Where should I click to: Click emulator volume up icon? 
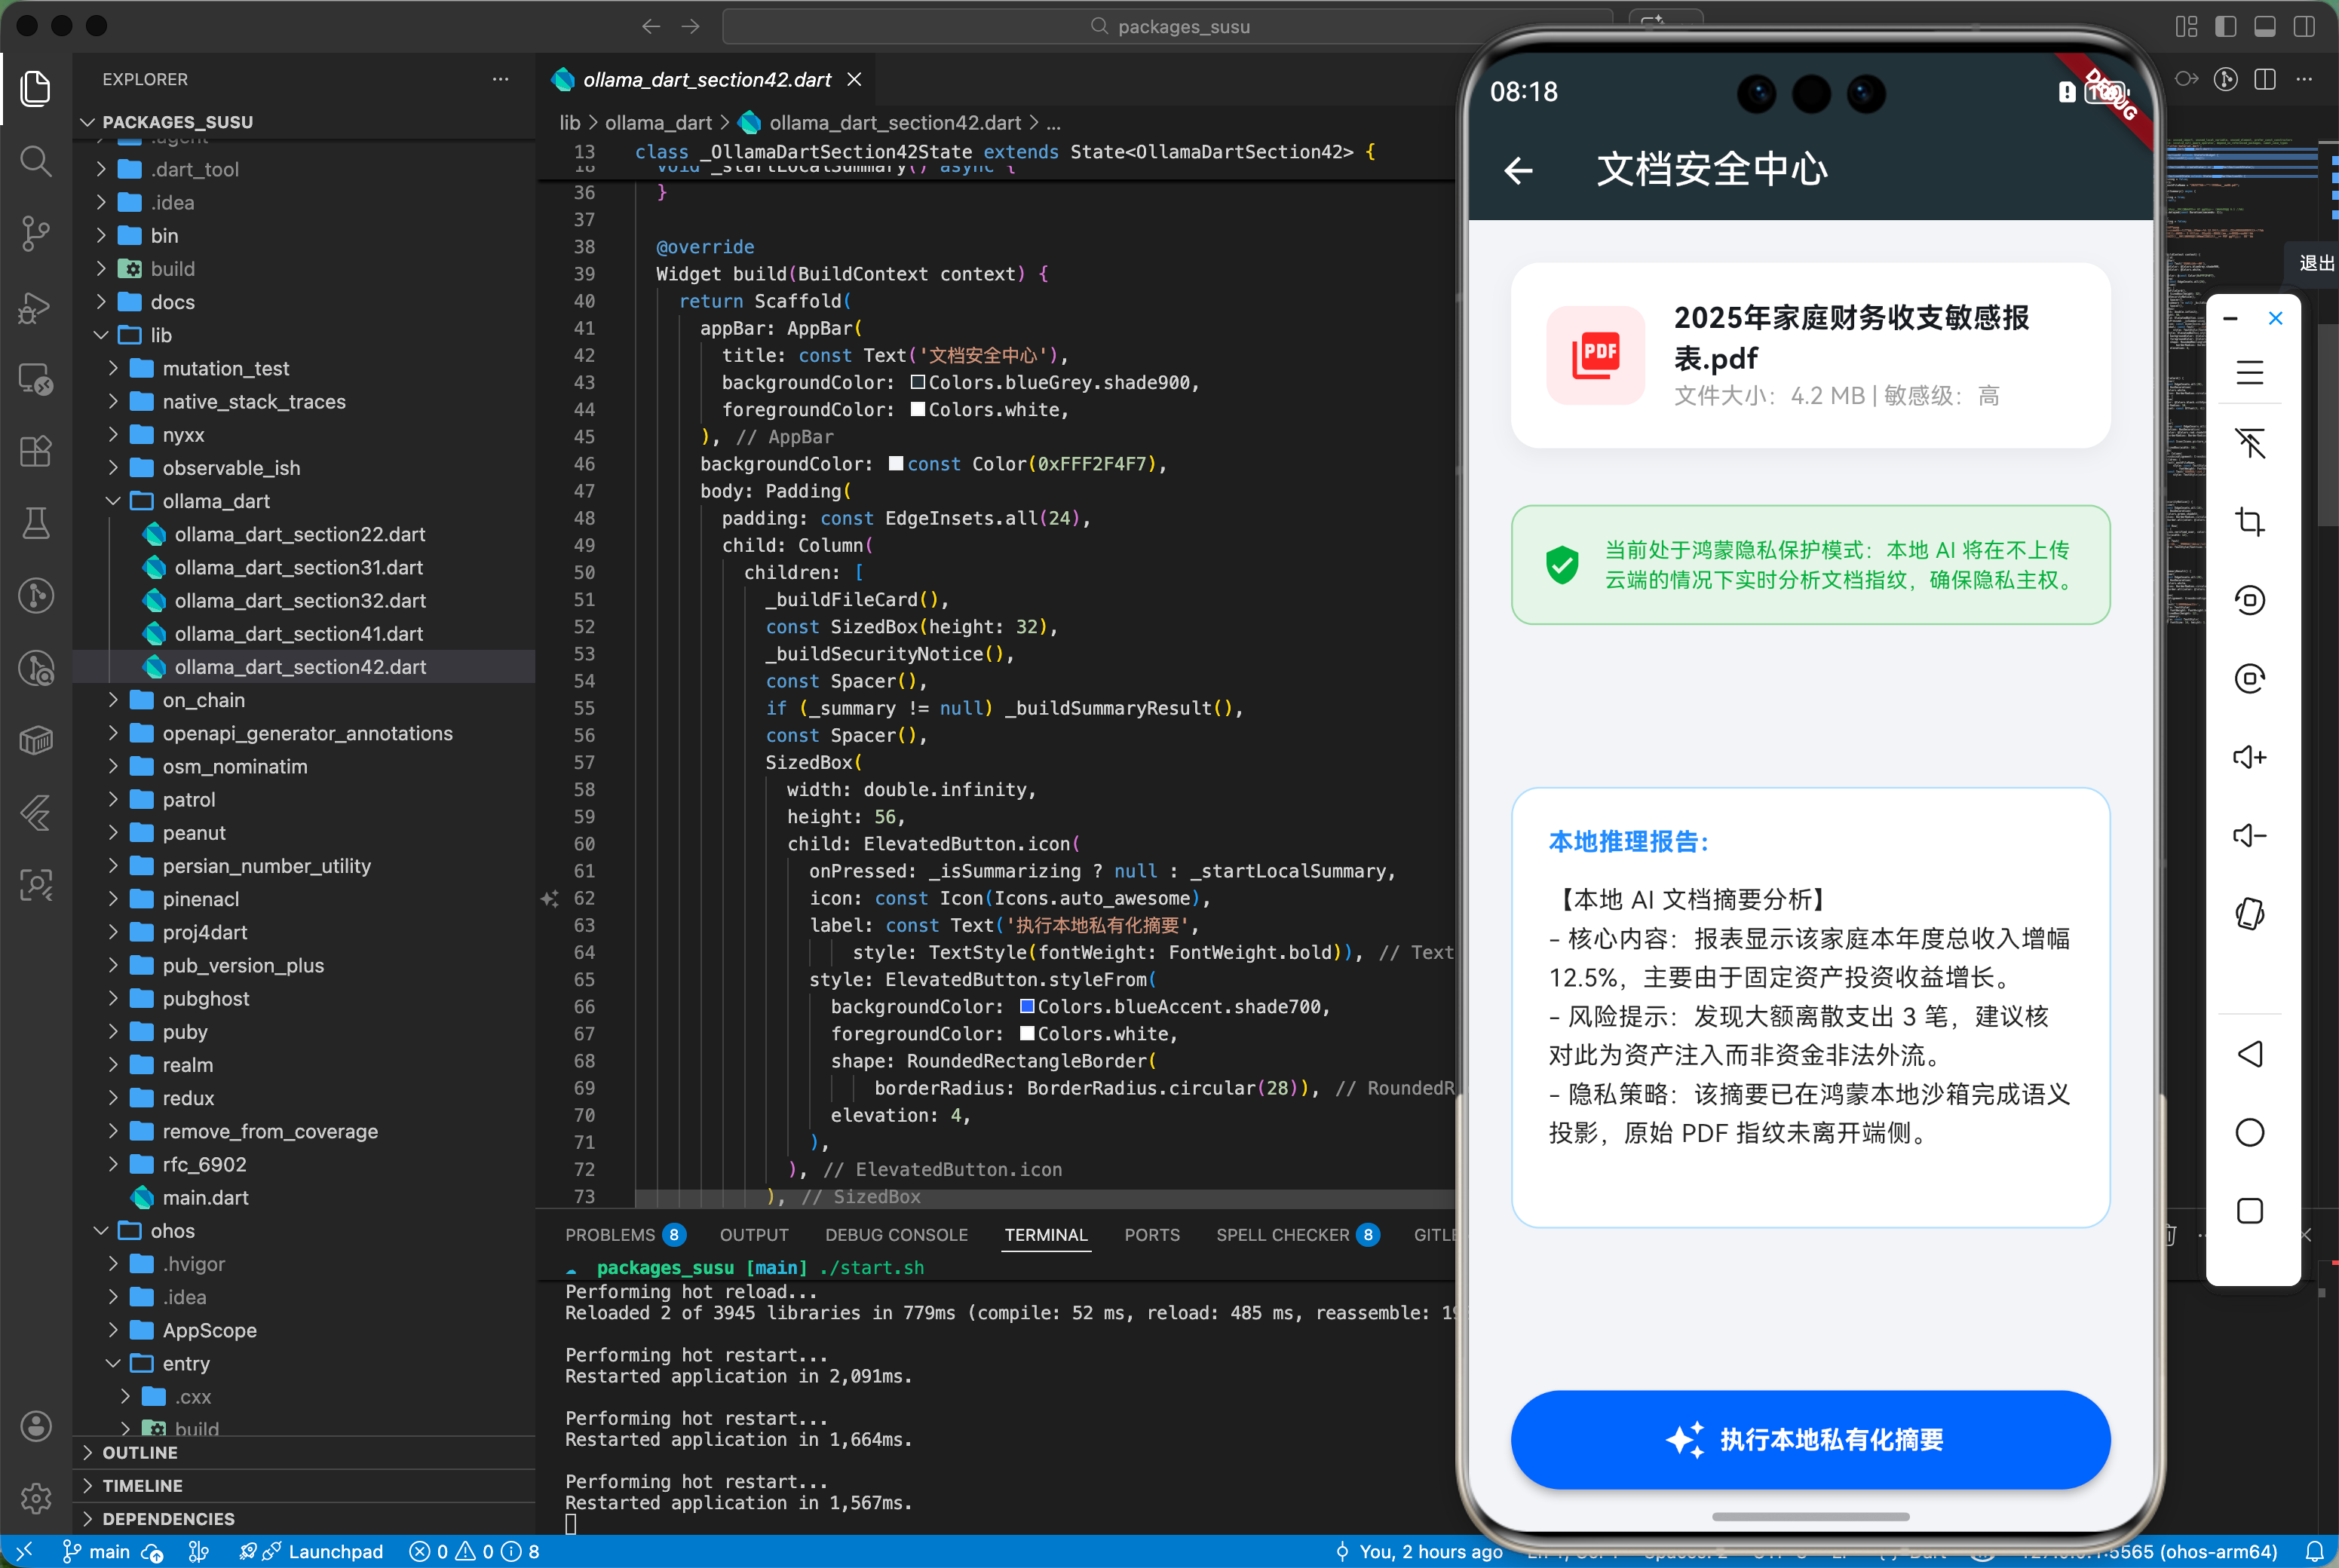[2249, 757]
